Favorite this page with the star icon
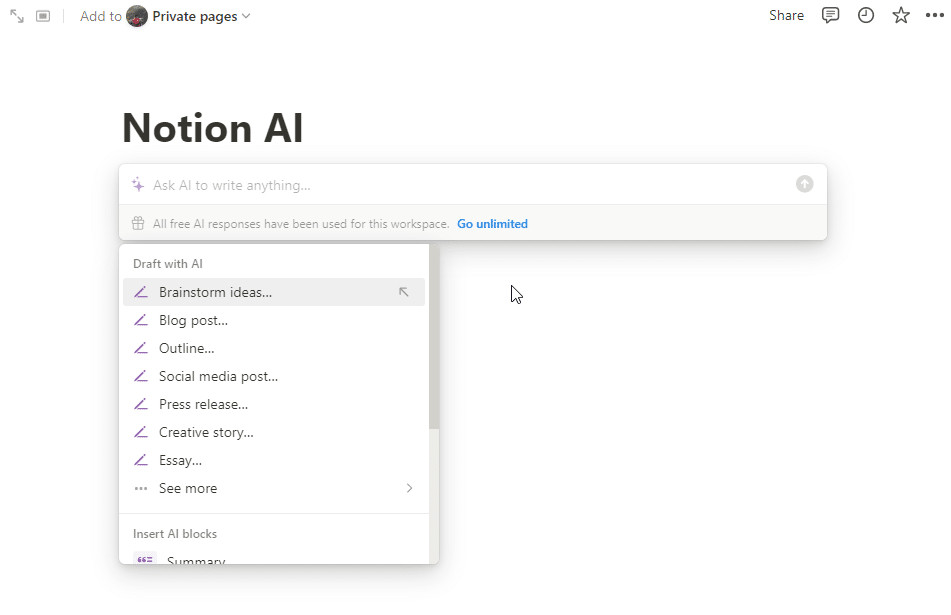This screenshot has height=615, width=951. (901, 15)
